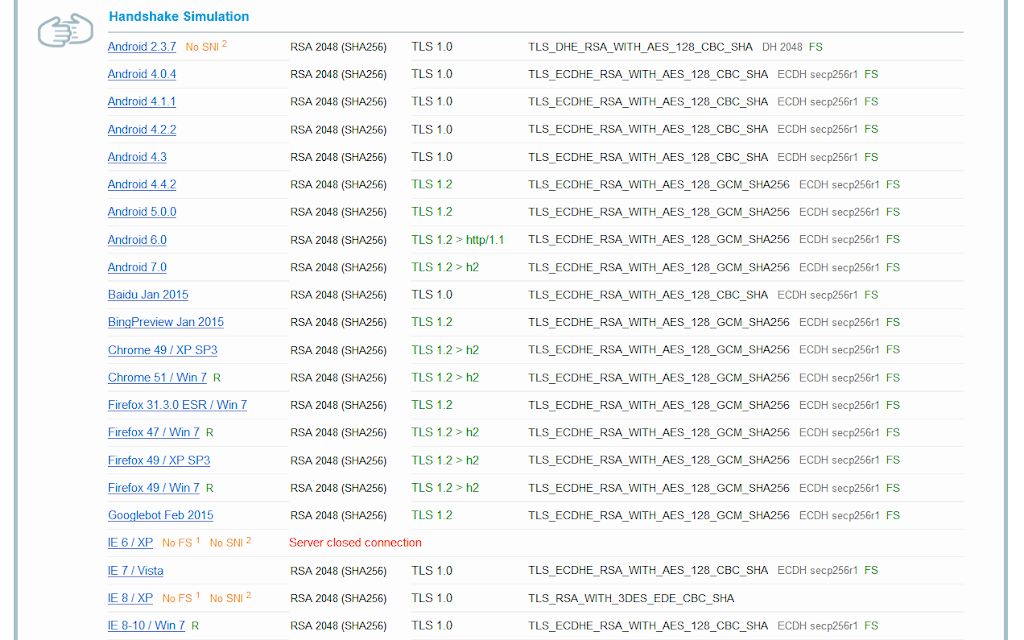Viewport: 1024px width, 640px height.
Task: Open the Chrome 51 / Win 7 link
Action: [157, 378]
